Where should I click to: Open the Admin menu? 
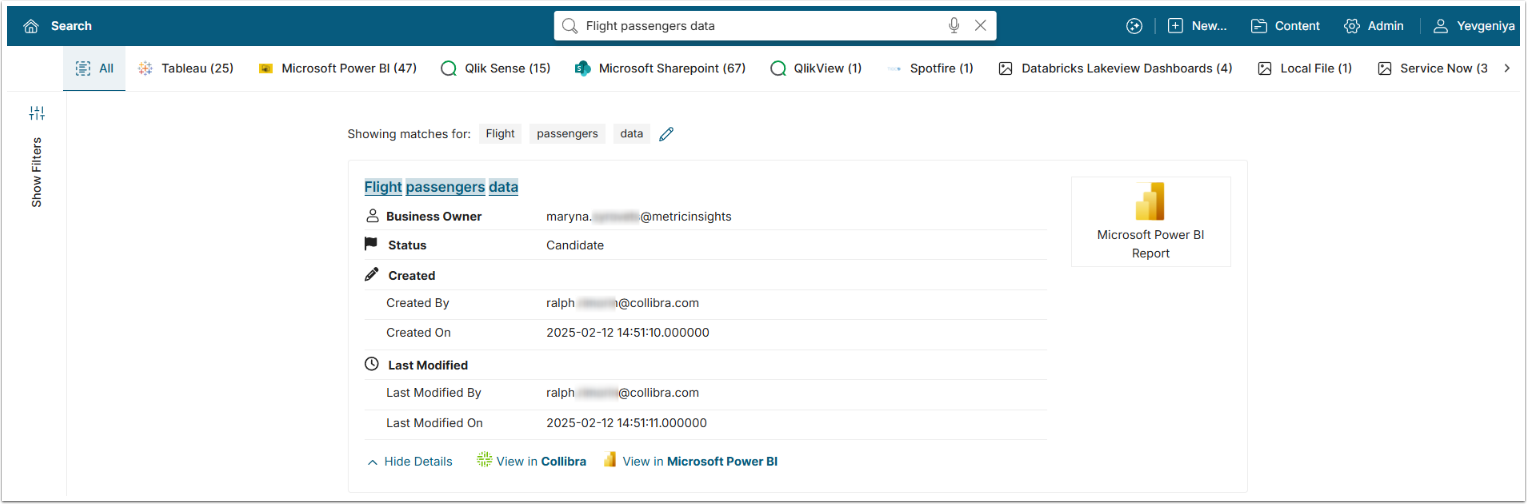(1374, 26)
